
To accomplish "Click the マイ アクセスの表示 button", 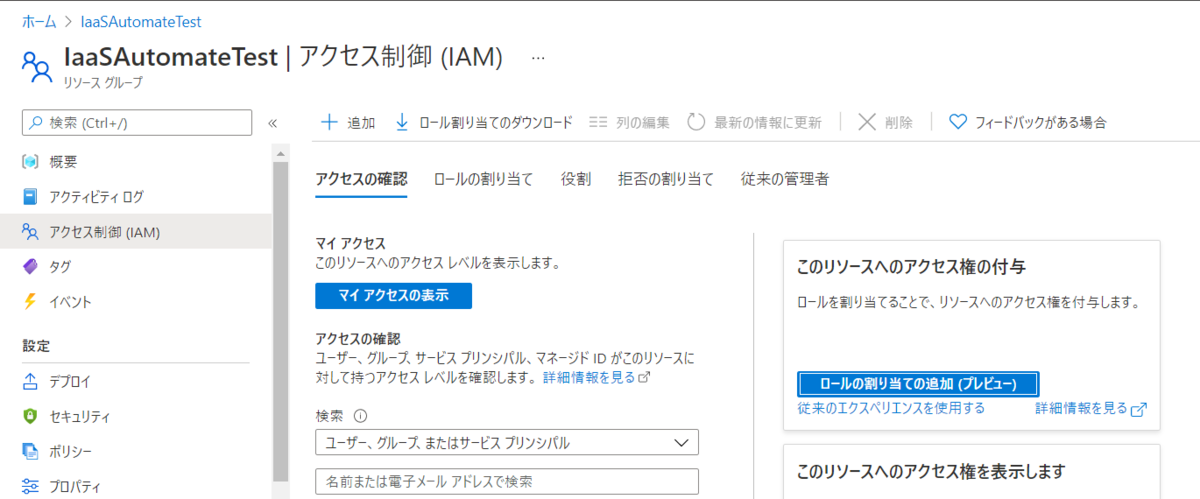I will click(393, 296).
